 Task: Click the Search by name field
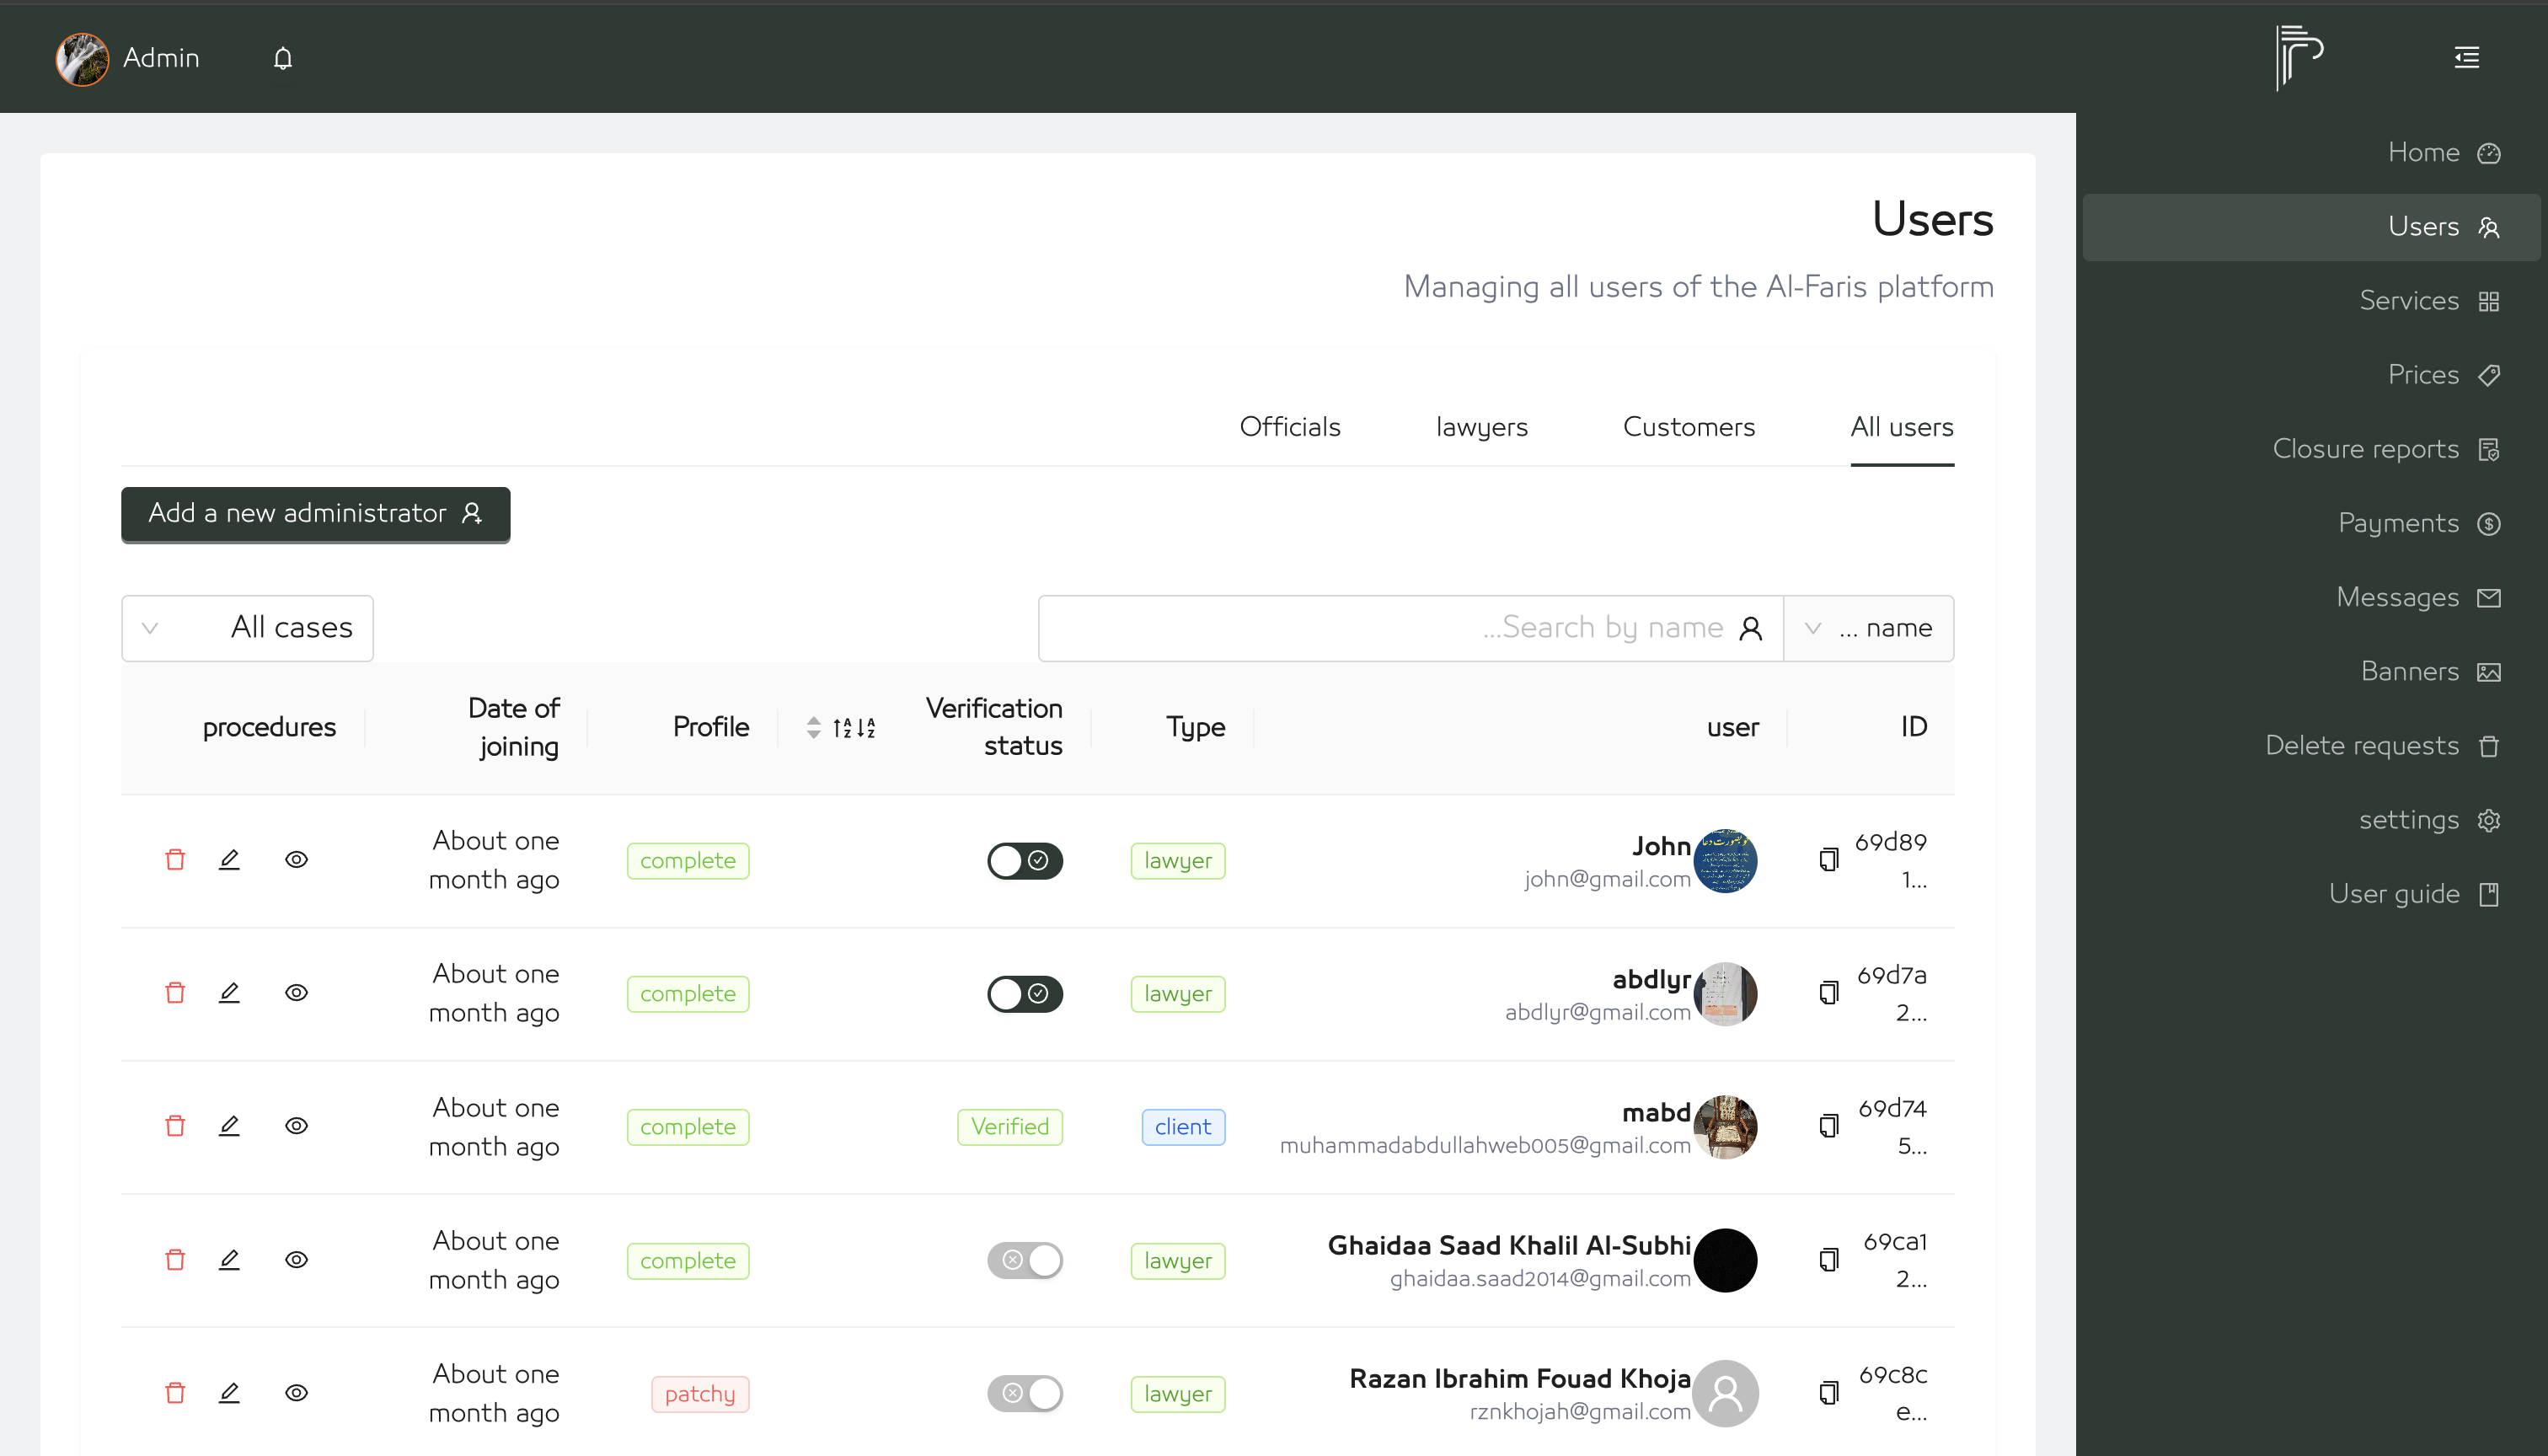coord(1410,628)
